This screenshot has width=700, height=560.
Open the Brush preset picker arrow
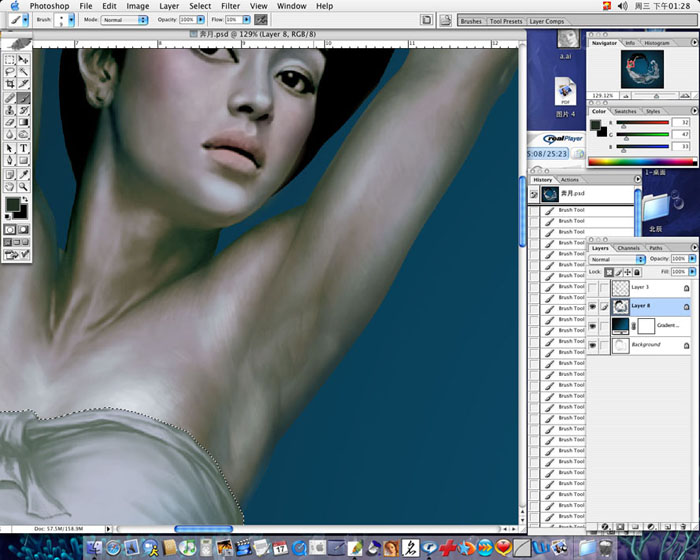71,20
